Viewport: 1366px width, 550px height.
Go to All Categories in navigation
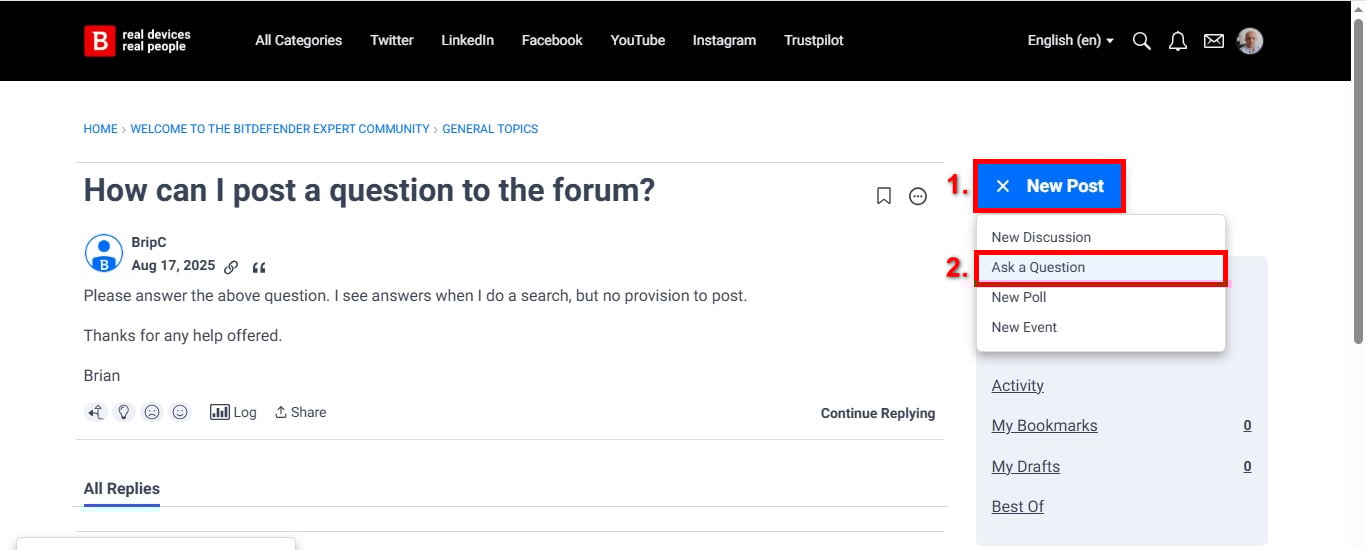pos(298,41)
